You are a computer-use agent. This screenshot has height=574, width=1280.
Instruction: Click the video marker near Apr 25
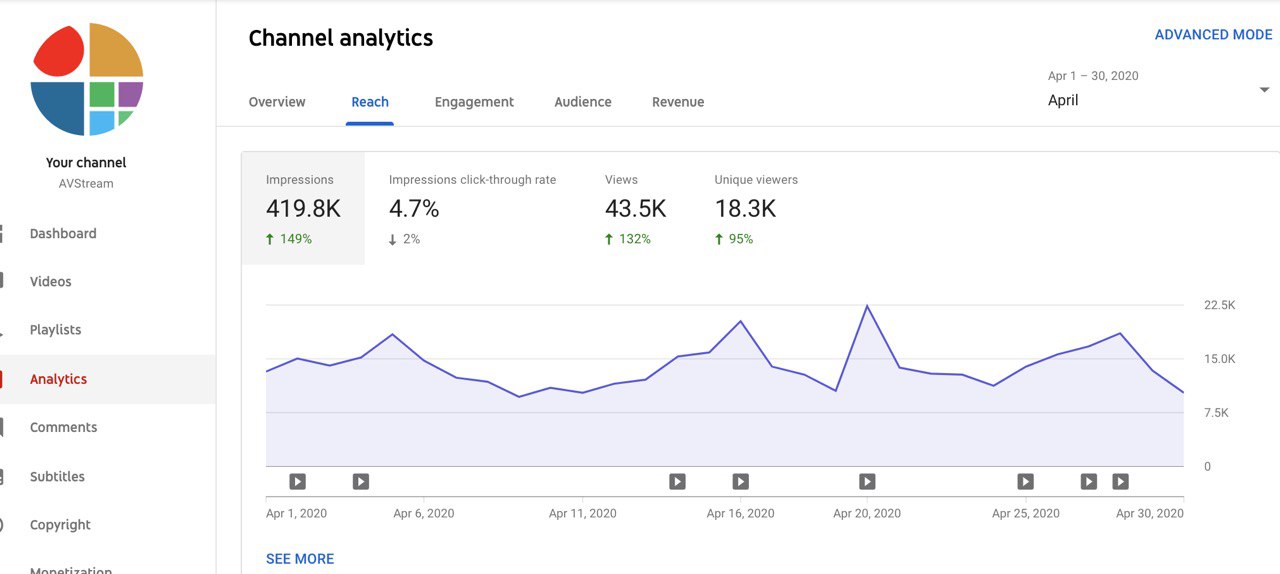pyautogui.click(x=1025, y=482)
